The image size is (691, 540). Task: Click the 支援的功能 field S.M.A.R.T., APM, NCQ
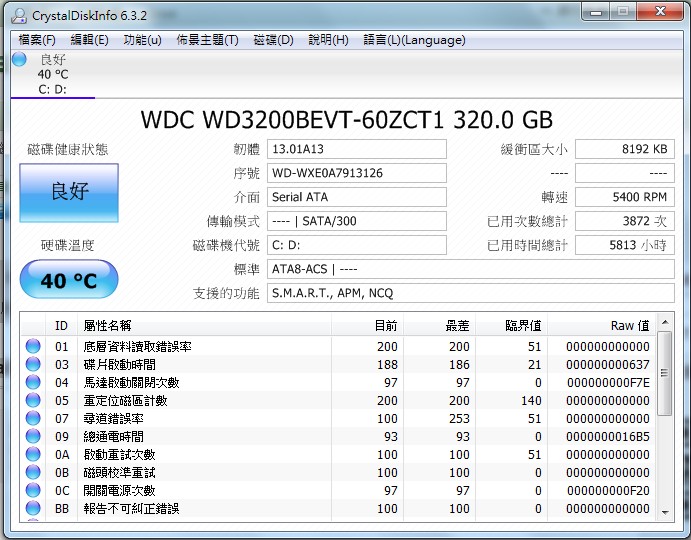pyautogui.click(x=471, y=293)
